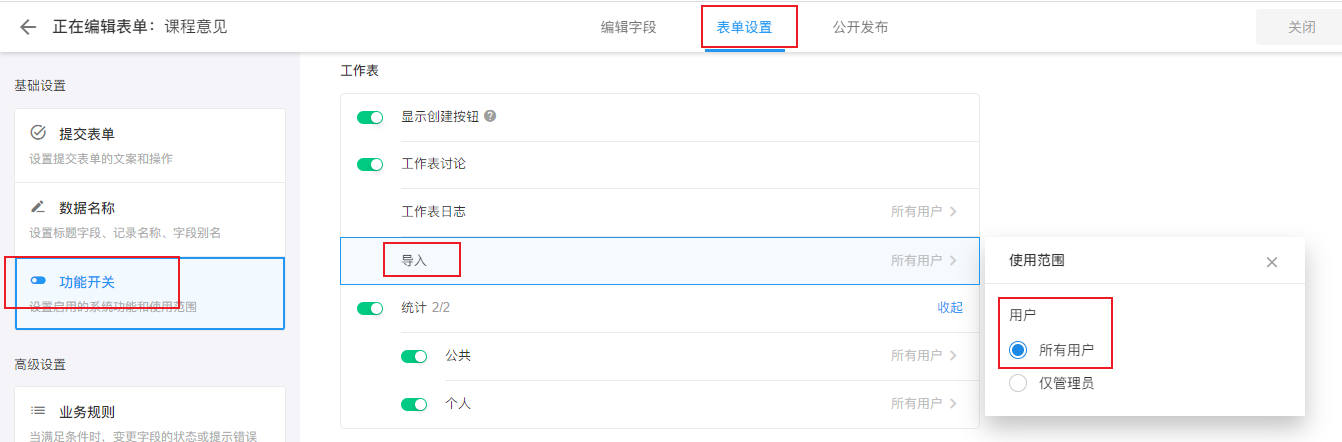Switch to the 编辑字段 tab

pyautogui.click(x=628, y=27)
